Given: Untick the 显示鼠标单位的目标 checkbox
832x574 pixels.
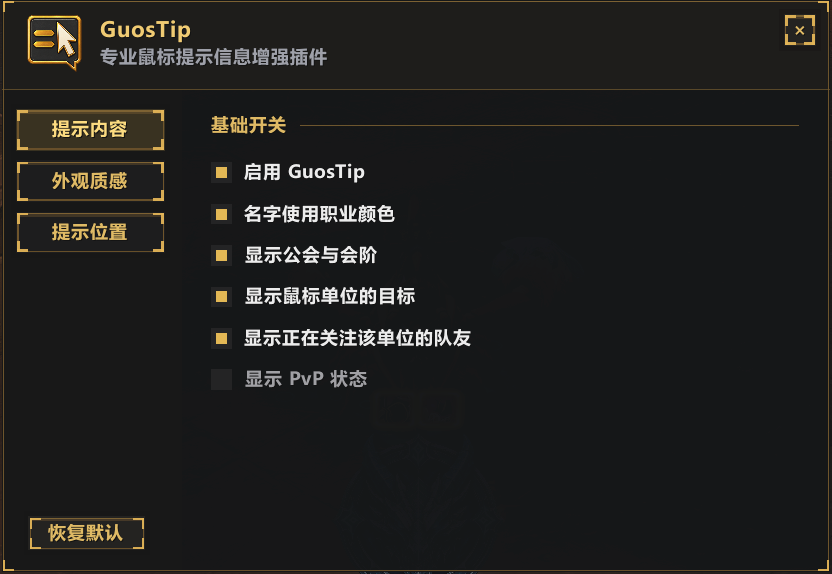Looking at the screenshot, I should click(x=221, y=297).
